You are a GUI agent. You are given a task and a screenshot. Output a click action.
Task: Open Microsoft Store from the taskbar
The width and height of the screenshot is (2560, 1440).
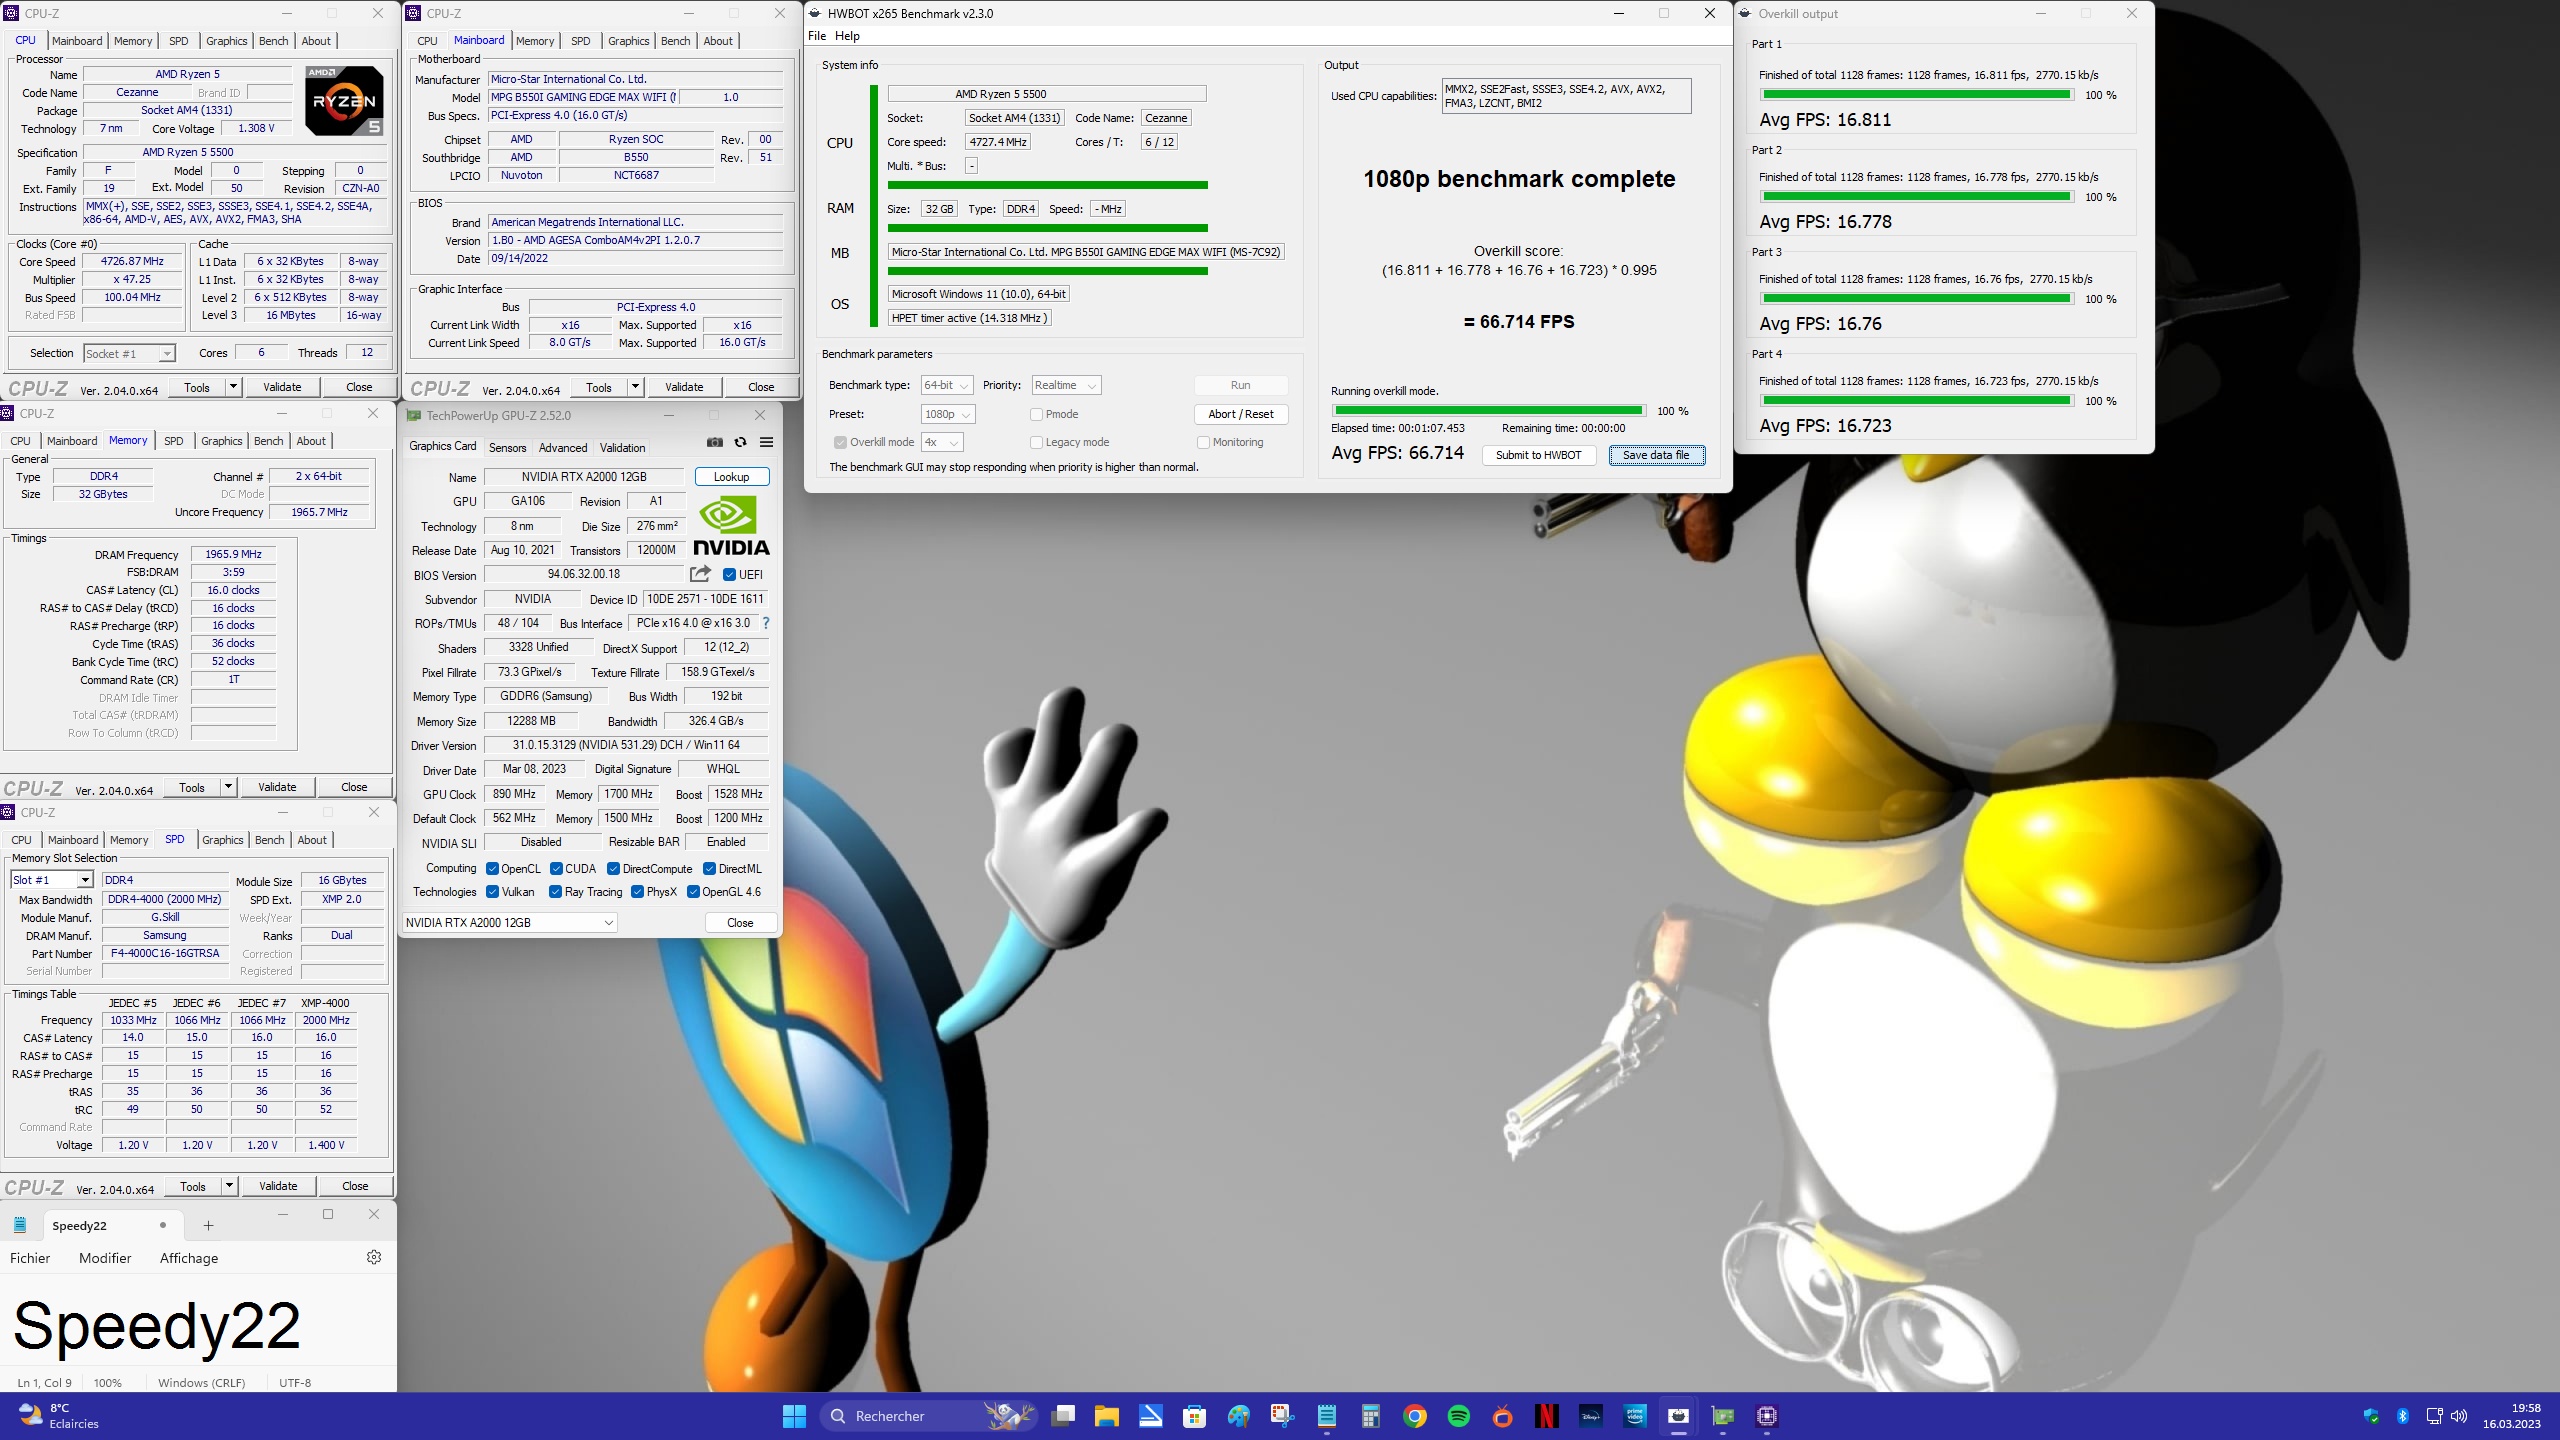click(x=1194, y=1416)
